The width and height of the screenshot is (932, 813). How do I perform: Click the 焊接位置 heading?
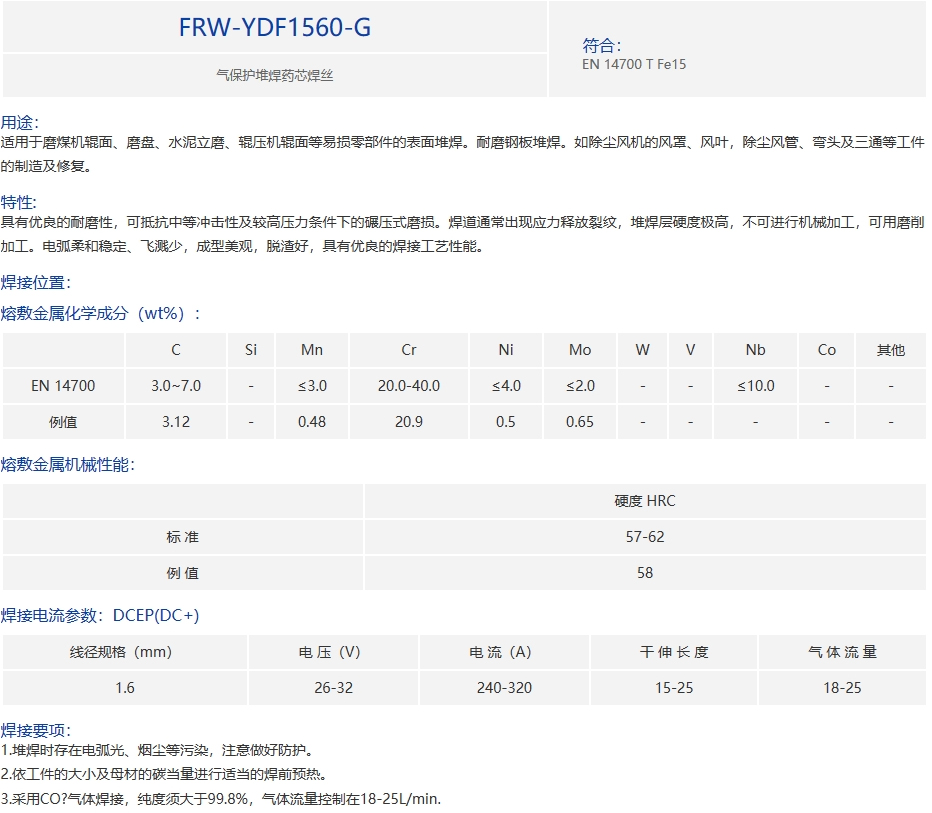point(36,283)
